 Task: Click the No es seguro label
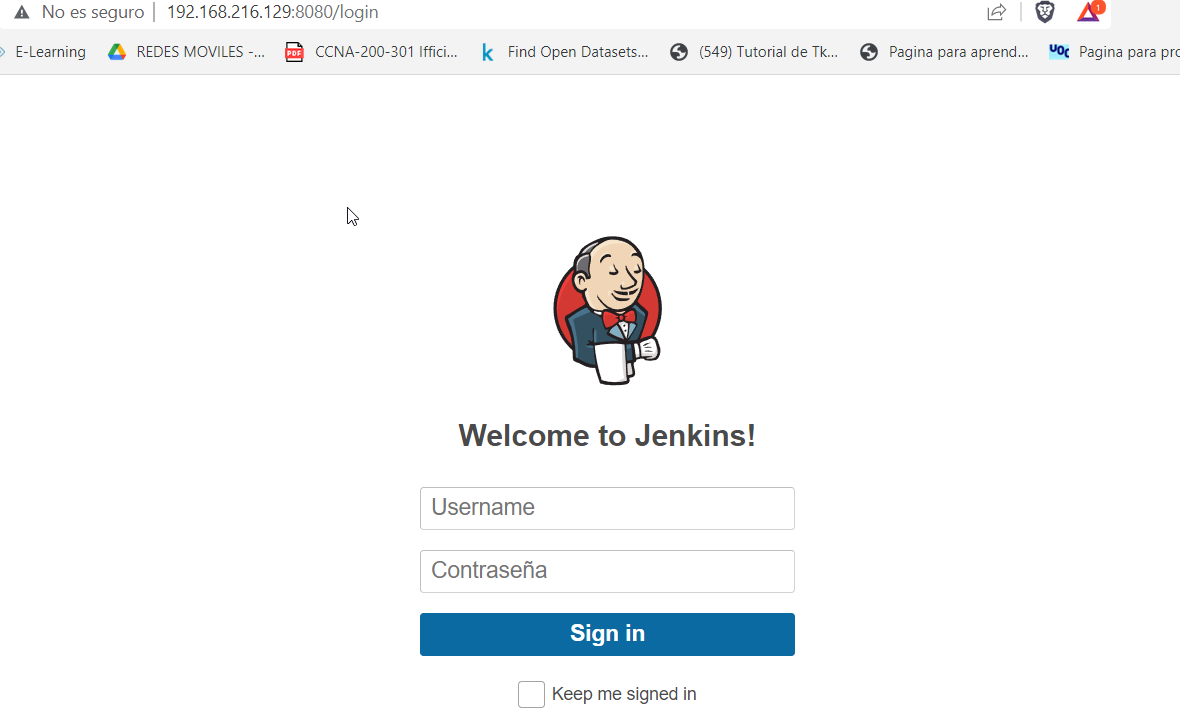click(93, 12)
